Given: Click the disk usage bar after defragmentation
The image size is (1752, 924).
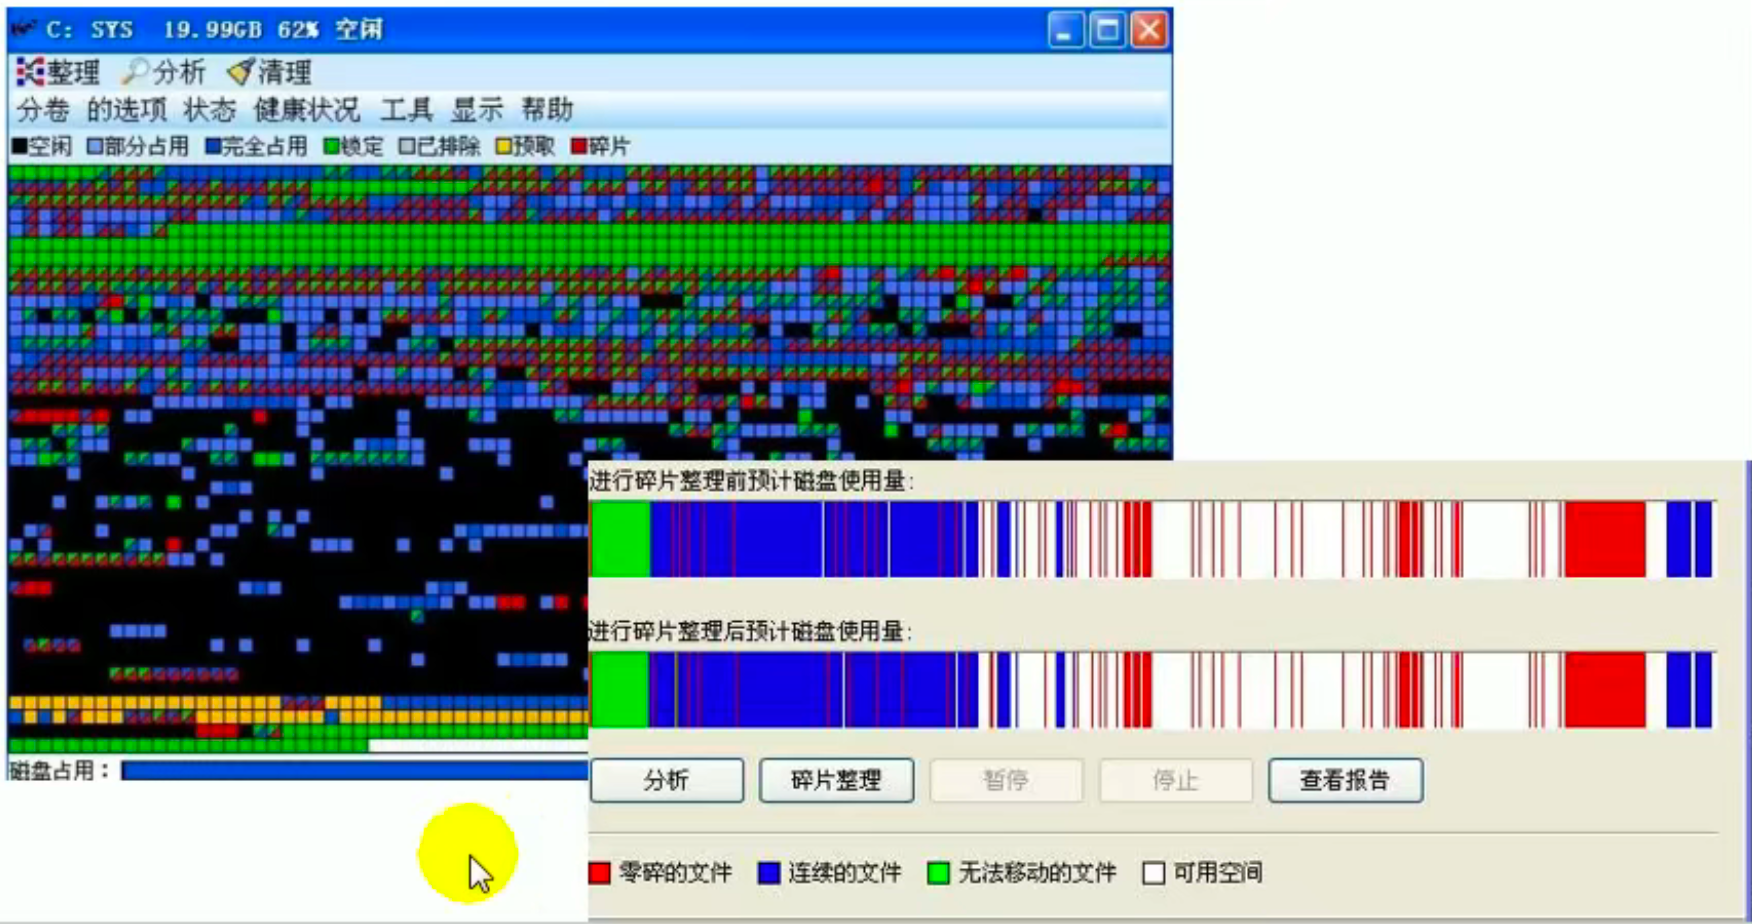Looking at the screenshot, I should [1152, 689].
